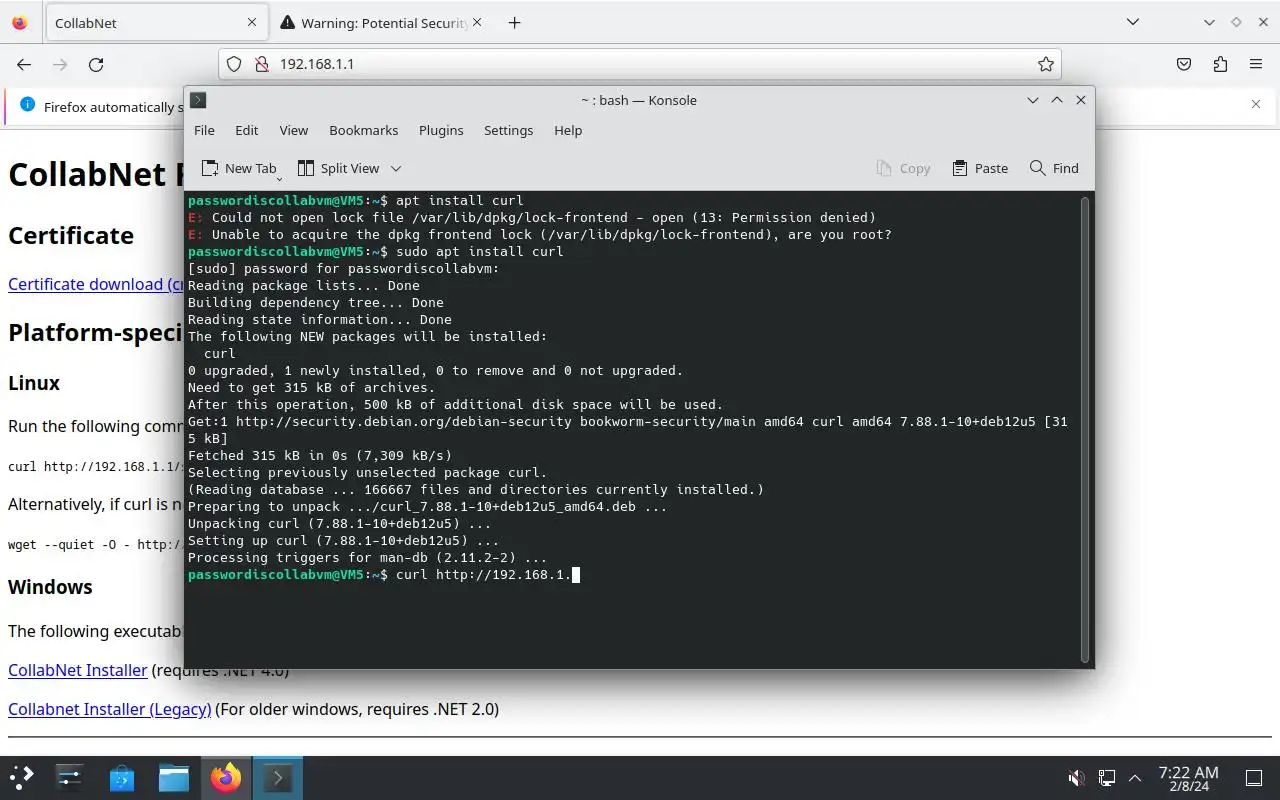This screenshot has height=800, width=1280.
Task: Click the insecure connection lock icon
Action: click(x=262, y=64)
